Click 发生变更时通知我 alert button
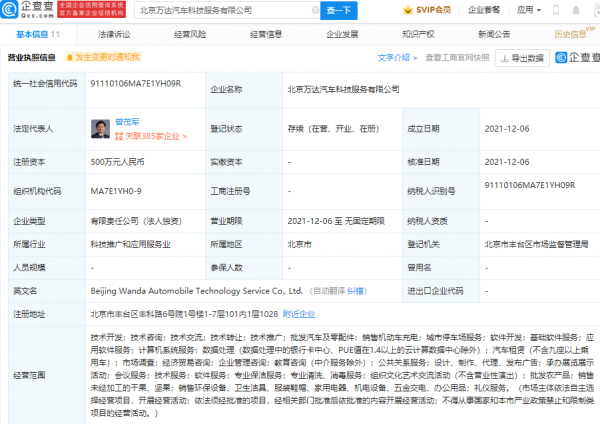Screen dimensions: 600x424 103,57
